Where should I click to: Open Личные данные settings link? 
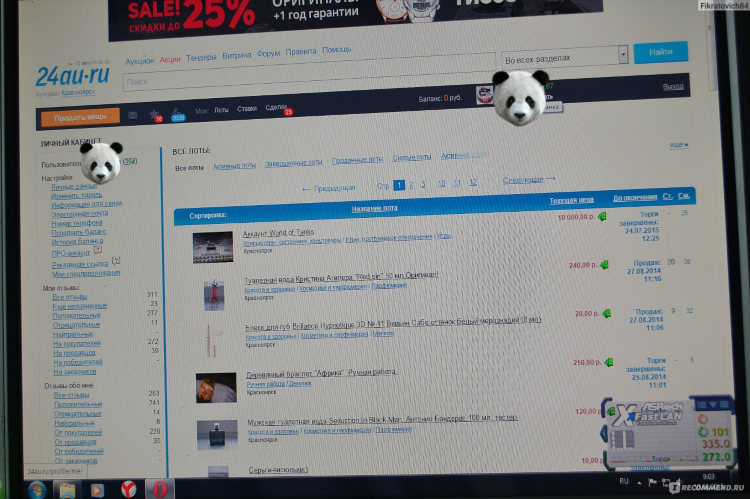pyautogui.click(x=74, y=187)
